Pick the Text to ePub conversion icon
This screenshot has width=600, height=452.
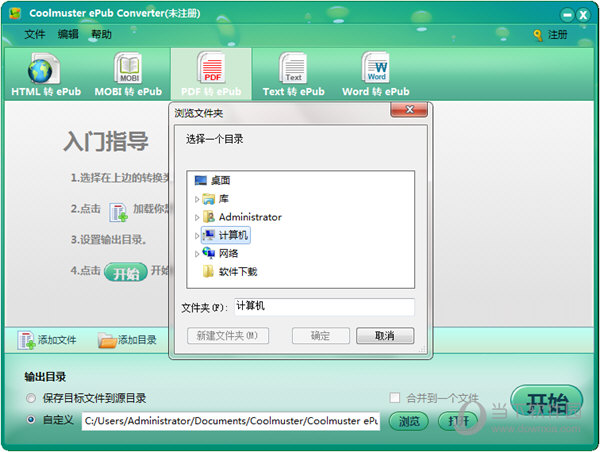tap(293, 68)
